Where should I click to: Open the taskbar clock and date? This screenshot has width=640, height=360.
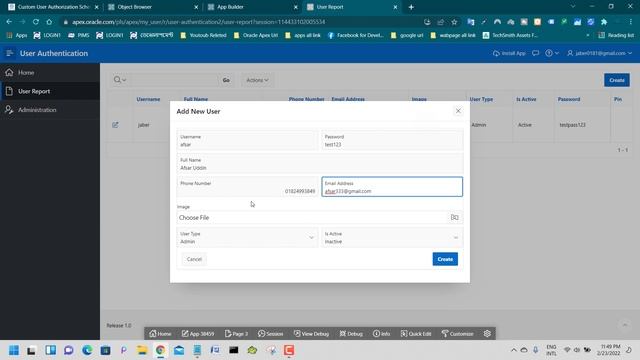coord(610,350)
